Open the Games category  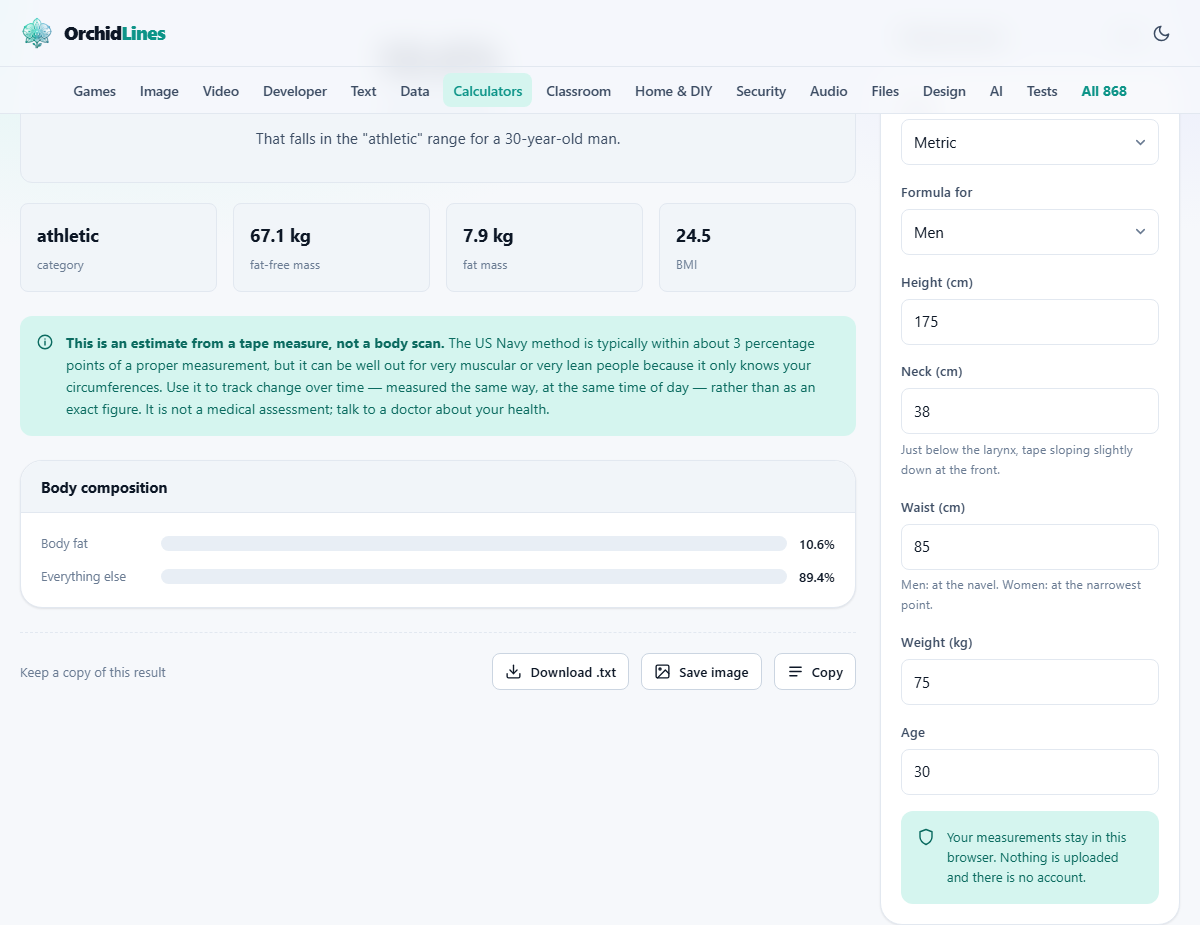[95, 91]
